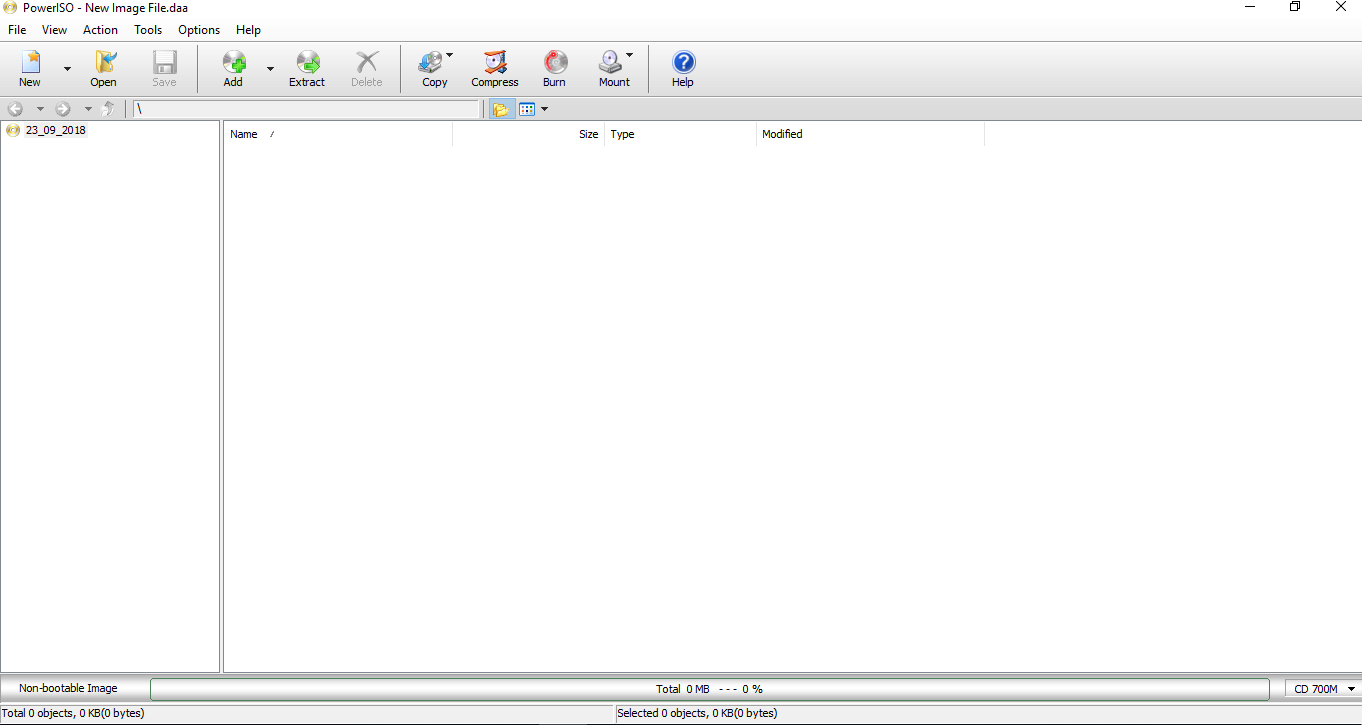The image size is (1362, 725).
Task: Open the PowerISO Help
Action: coord(682,68)
